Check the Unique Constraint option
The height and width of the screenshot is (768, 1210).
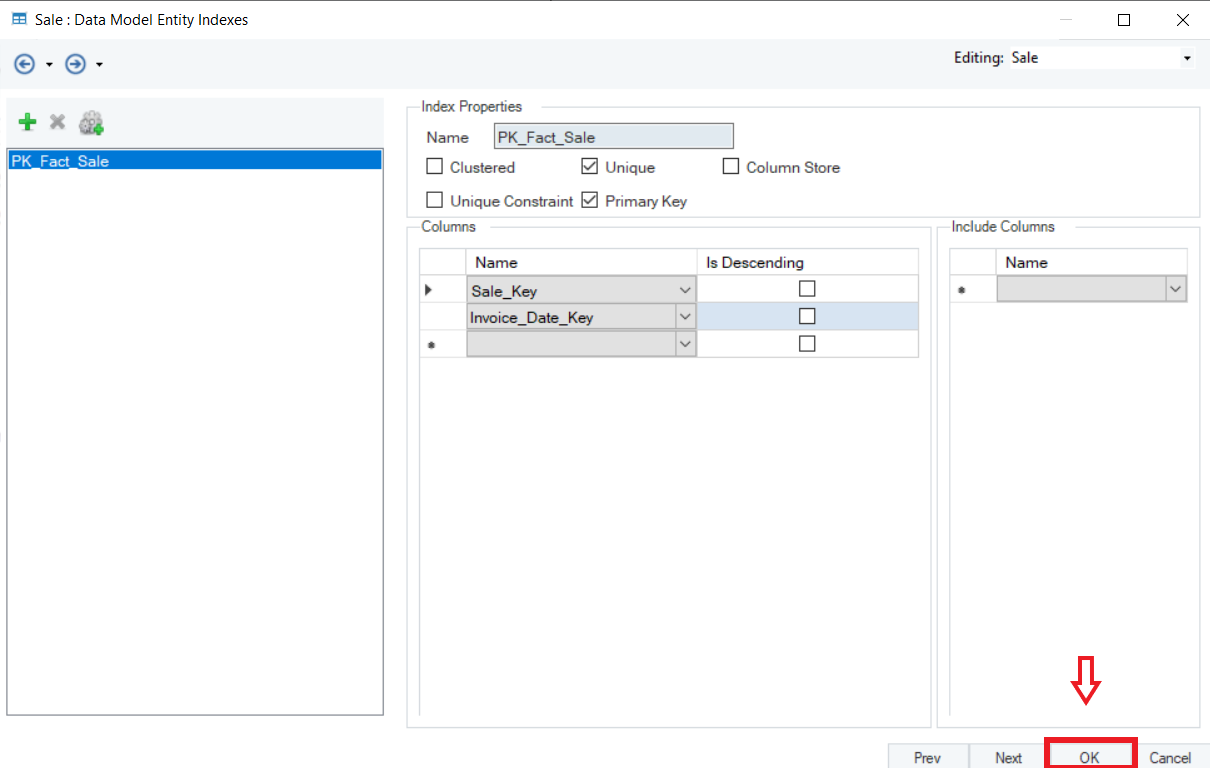click(434, 200)
